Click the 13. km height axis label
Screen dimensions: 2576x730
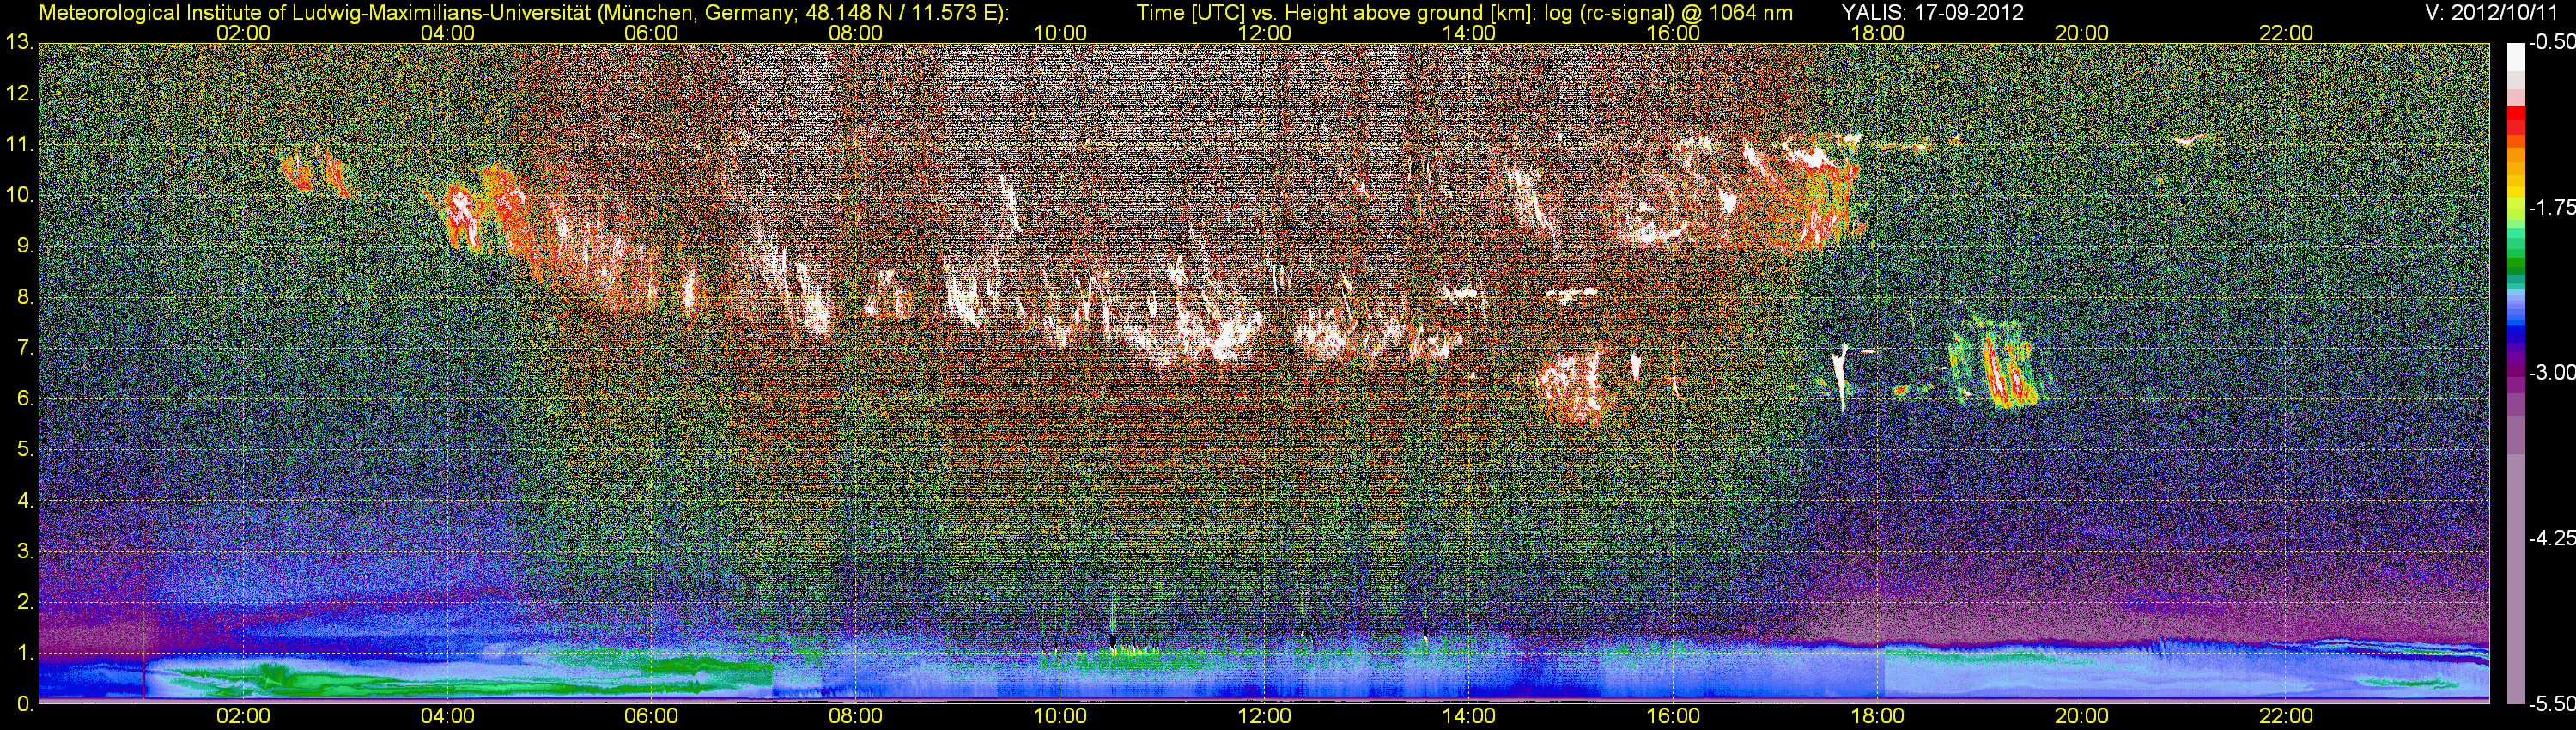coord(19,43)
